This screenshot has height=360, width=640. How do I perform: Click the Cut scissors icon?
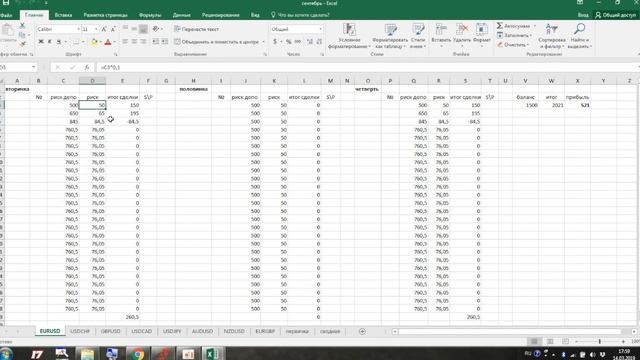pos(22,26)
